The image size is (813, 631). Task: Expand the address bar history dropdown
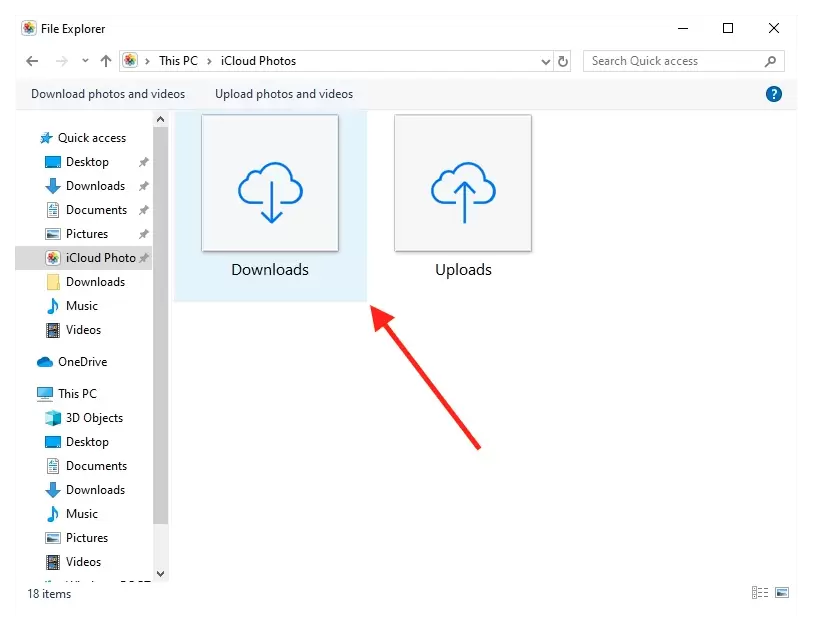coord(544,61)
